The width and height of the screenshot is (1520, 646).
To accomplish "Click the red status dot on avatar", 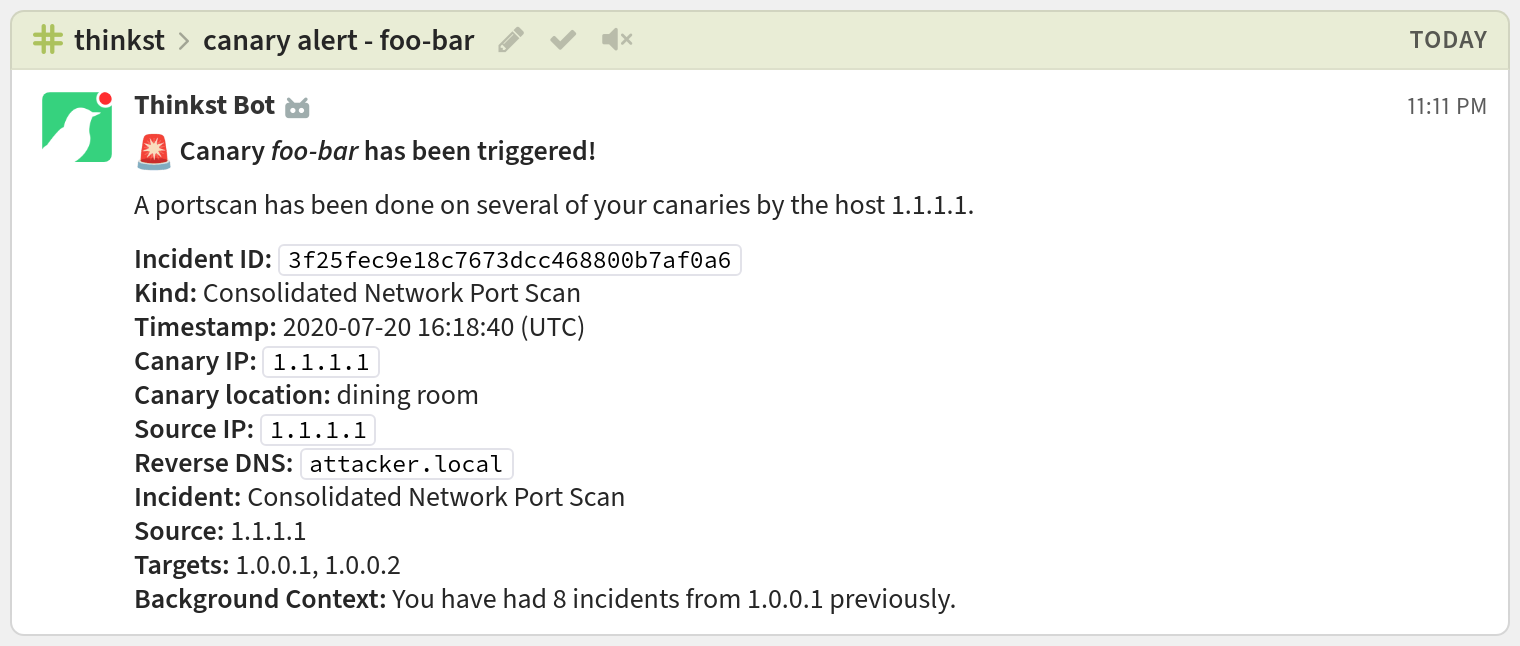I will [105, 98].
